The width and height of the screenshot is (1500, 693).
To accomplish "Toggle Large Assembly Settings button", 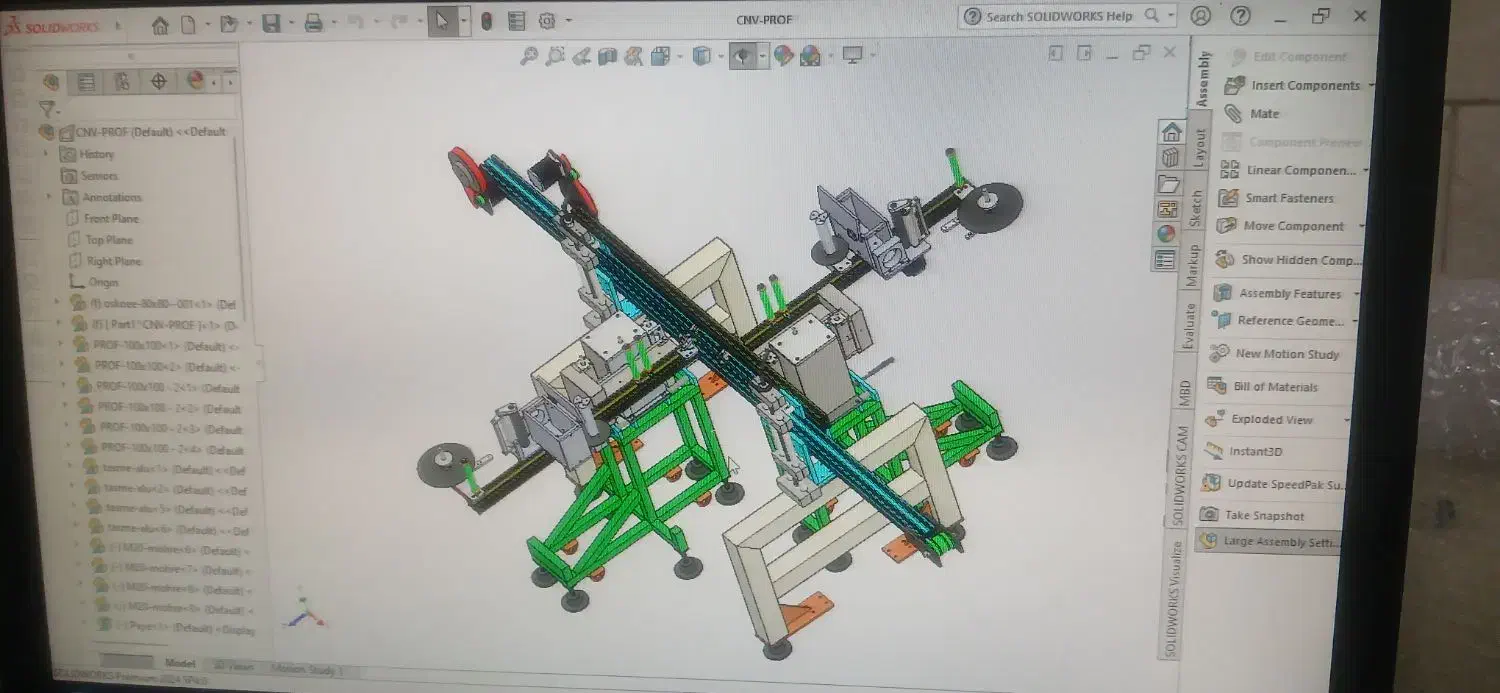I will tap(1267, 542).
